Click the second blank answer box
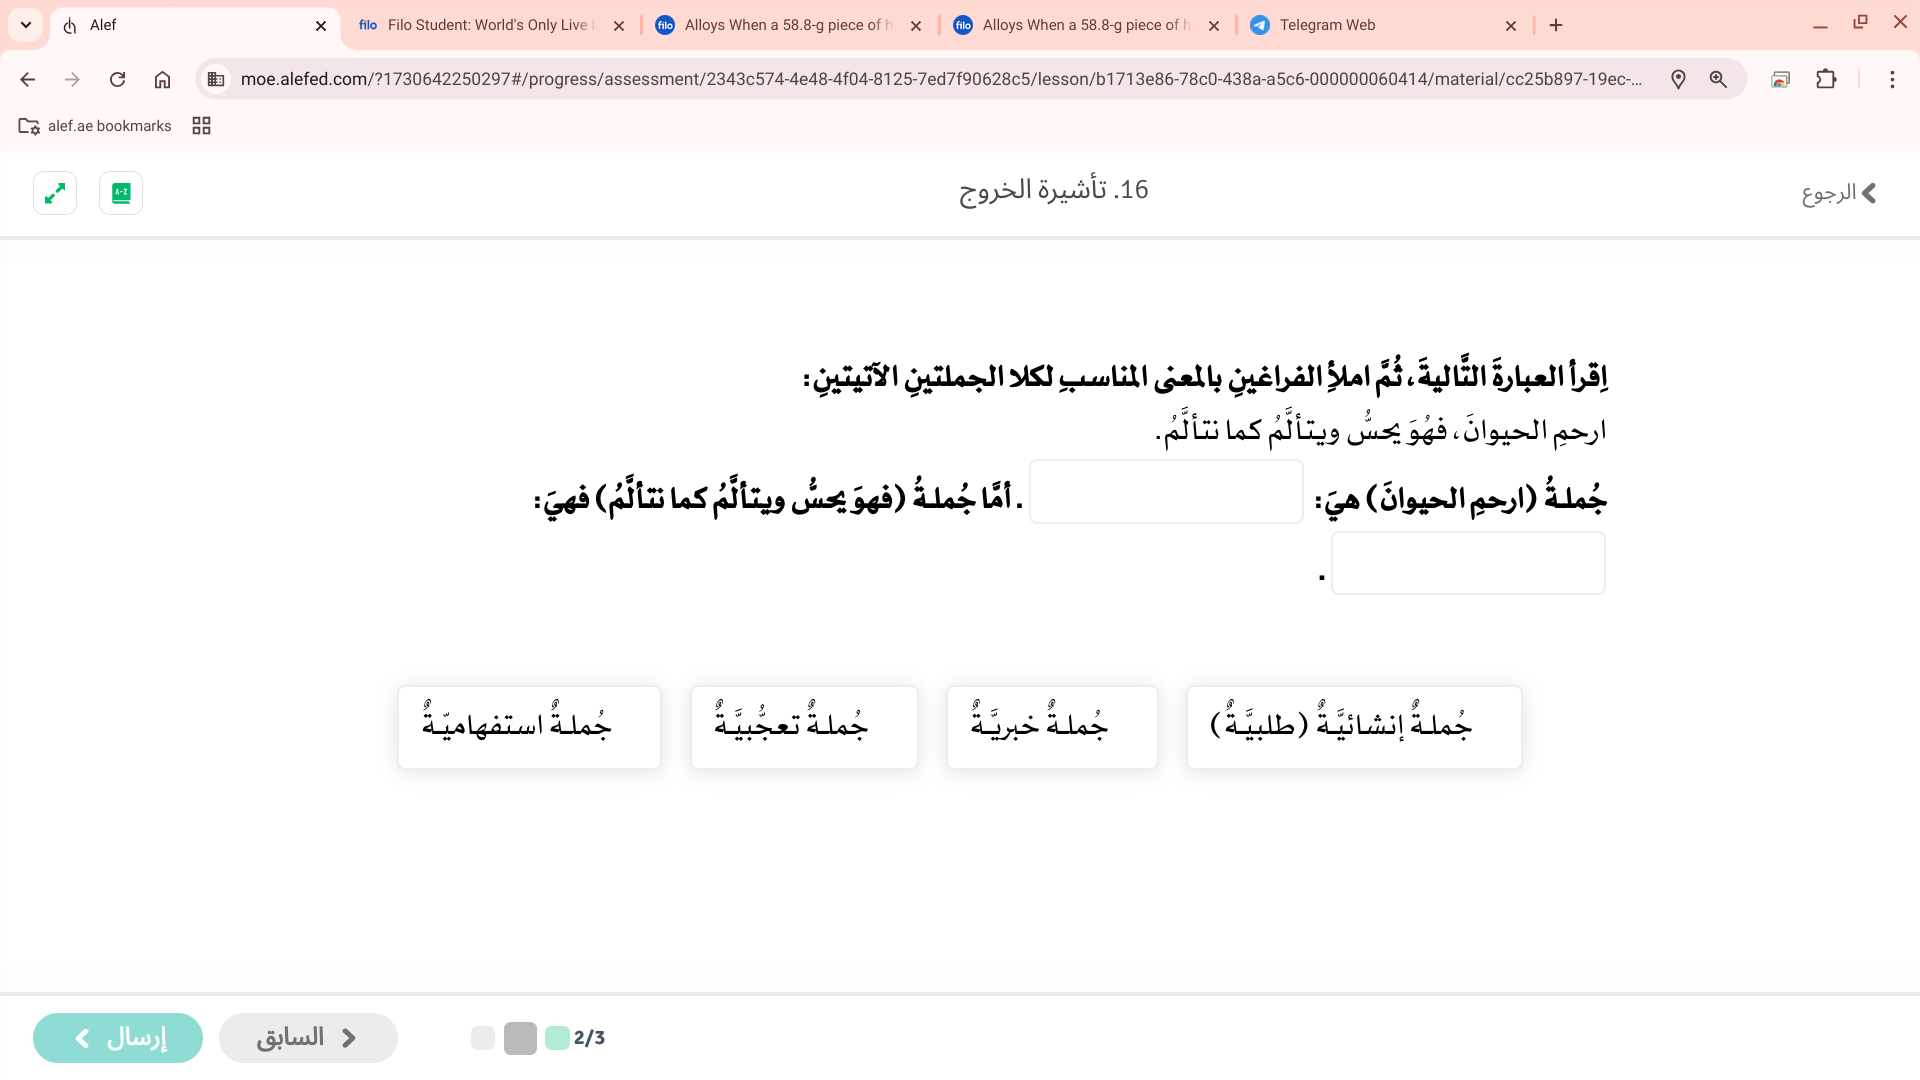 pos(1468,563)
